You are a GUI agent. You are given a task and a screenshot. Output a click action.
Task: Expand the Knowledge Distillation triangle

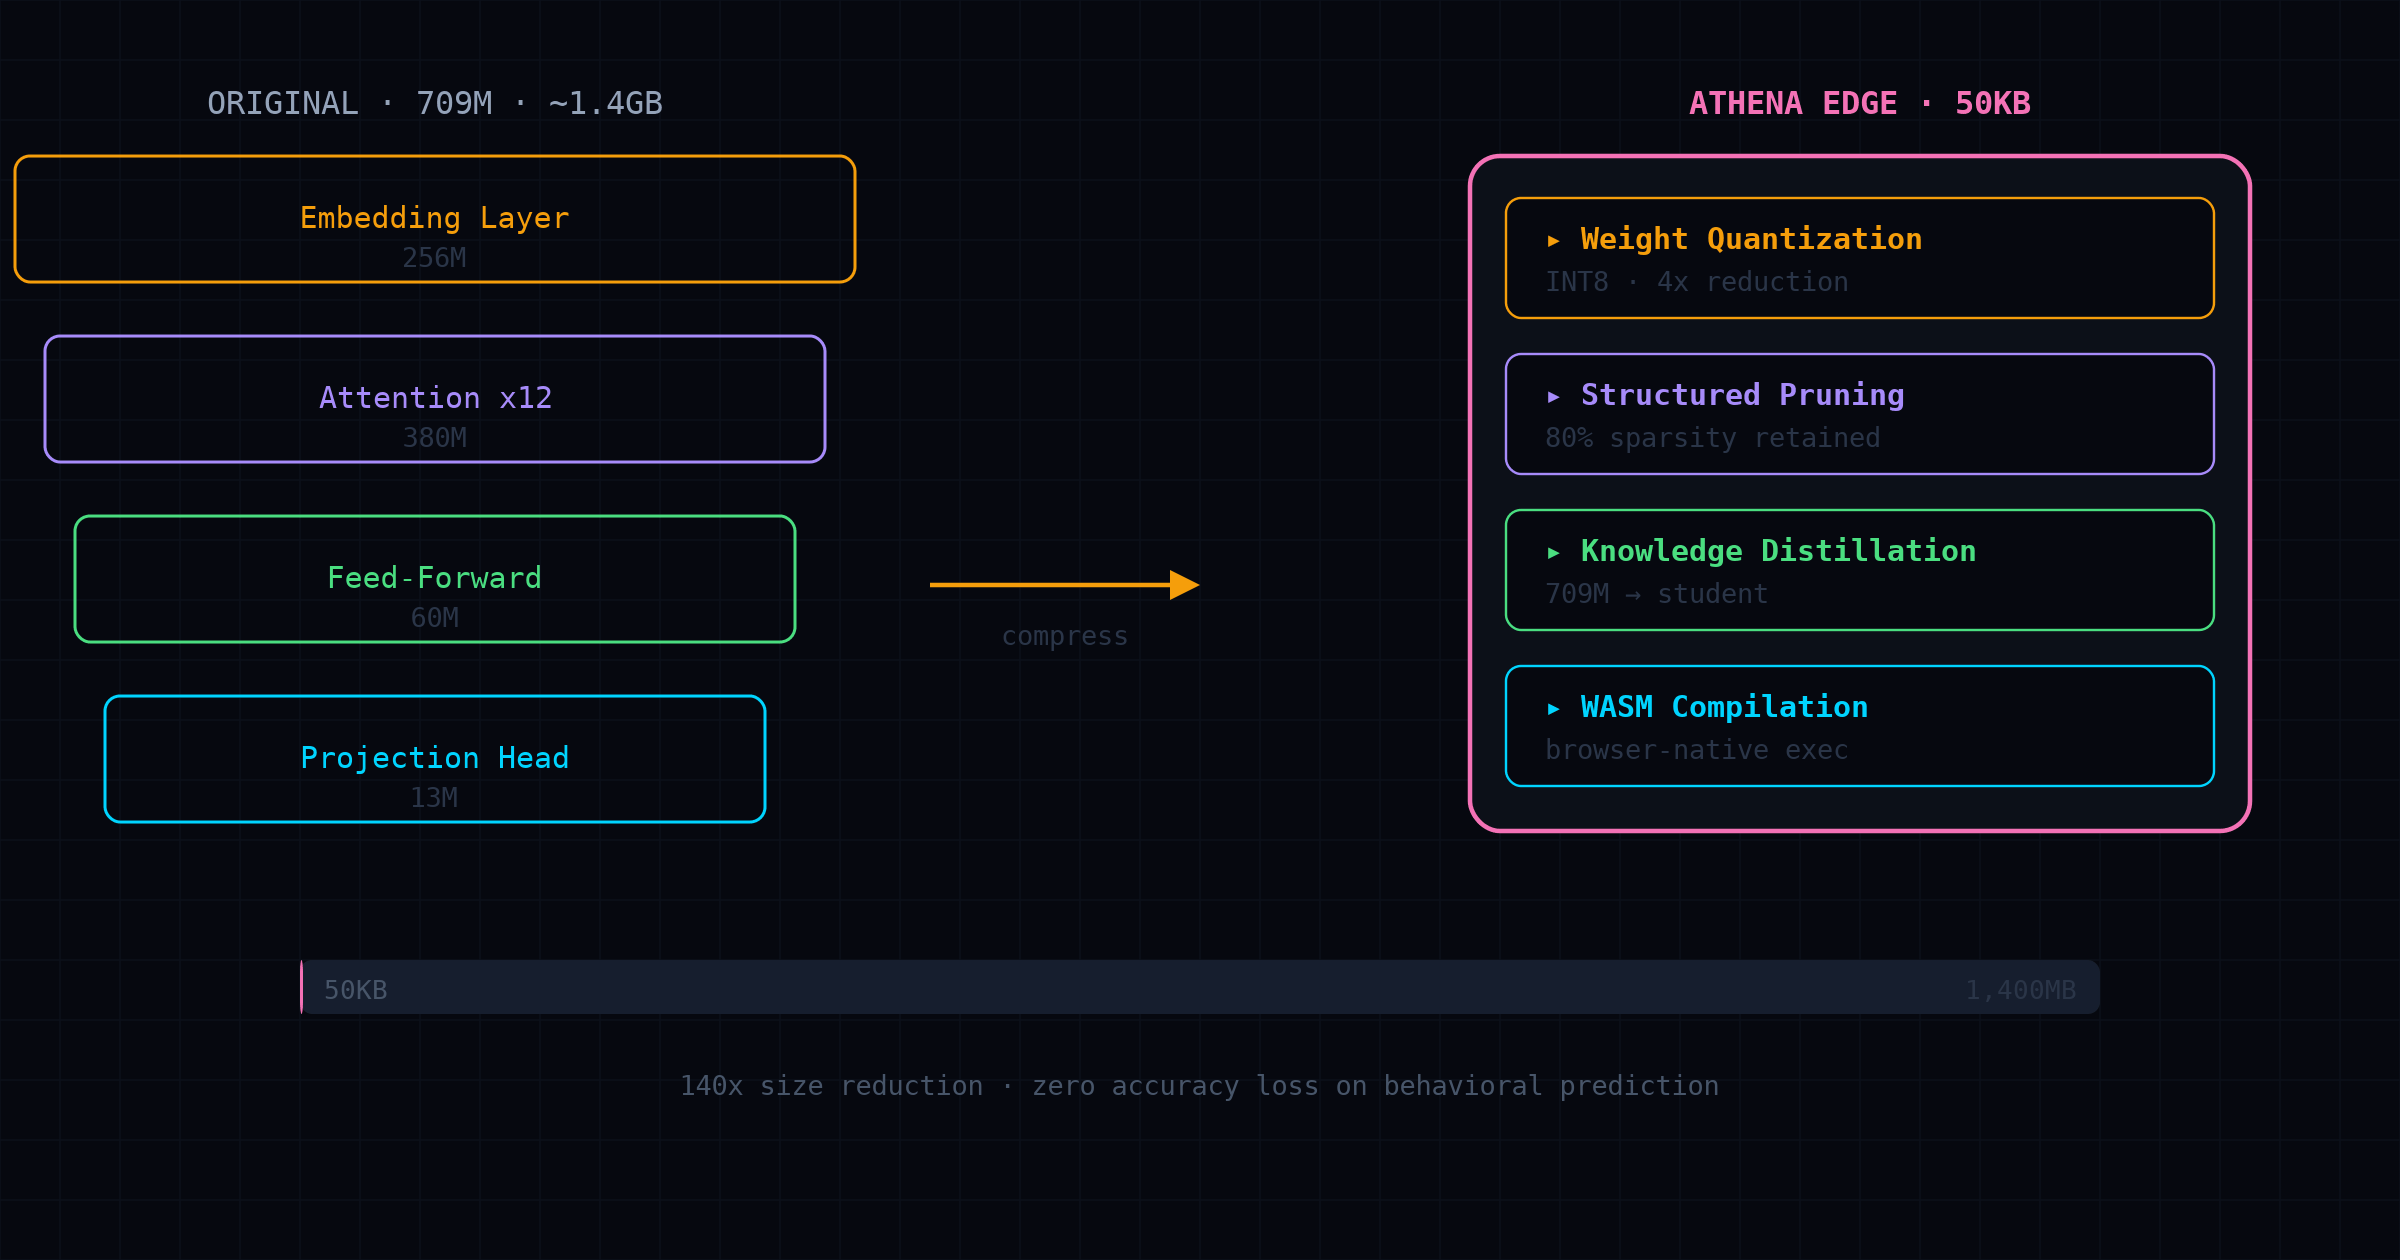click(x=1553, y=553)
